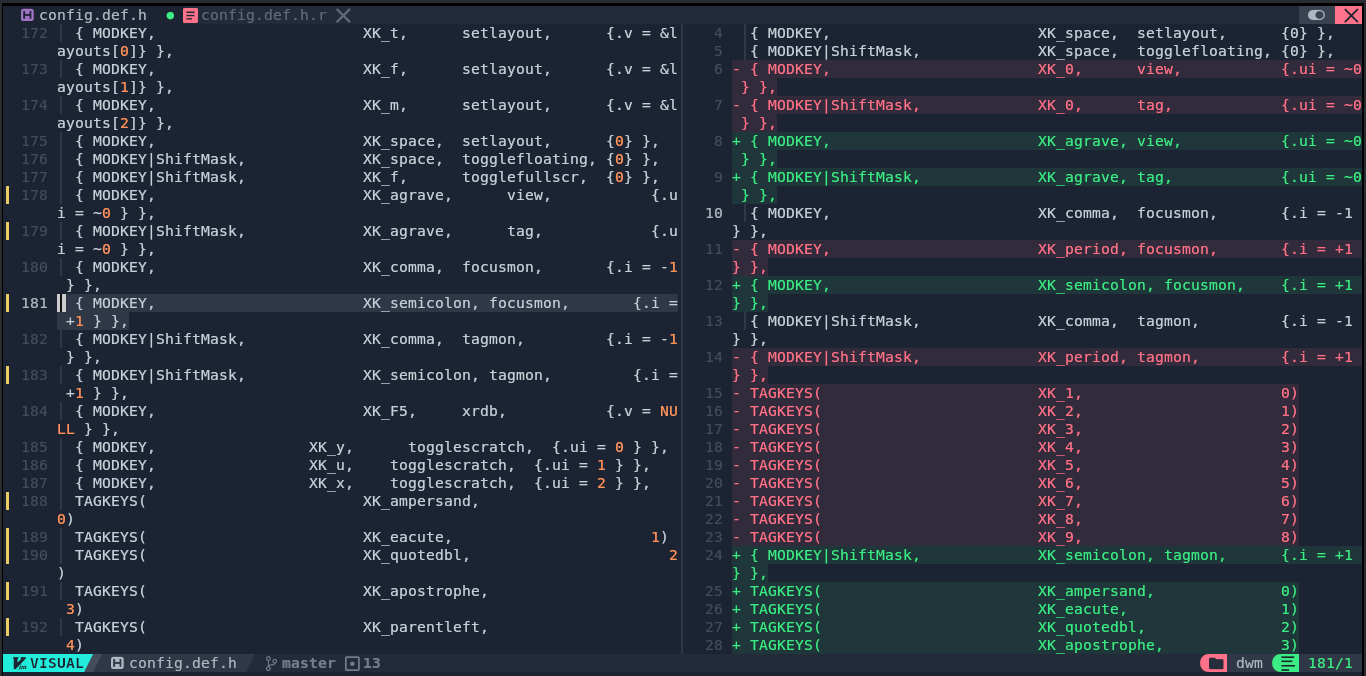The width and height of the screenshot is (1366, 676).
Task: Click the master branch name in the statusline
Action: pos(309,663)
